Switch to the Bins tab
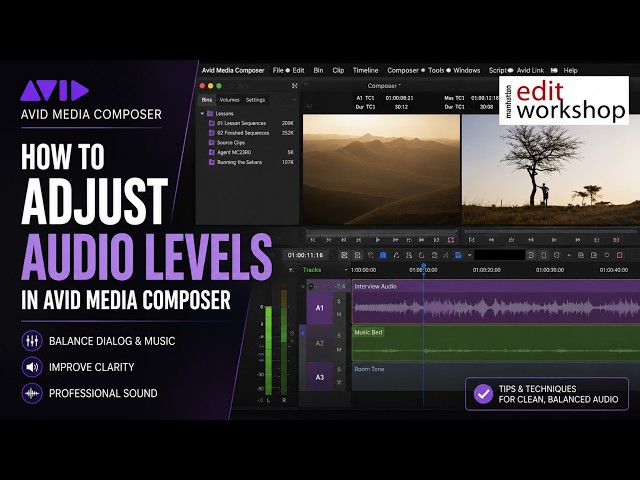The image size is (640, 480). (x=207, y=100)
